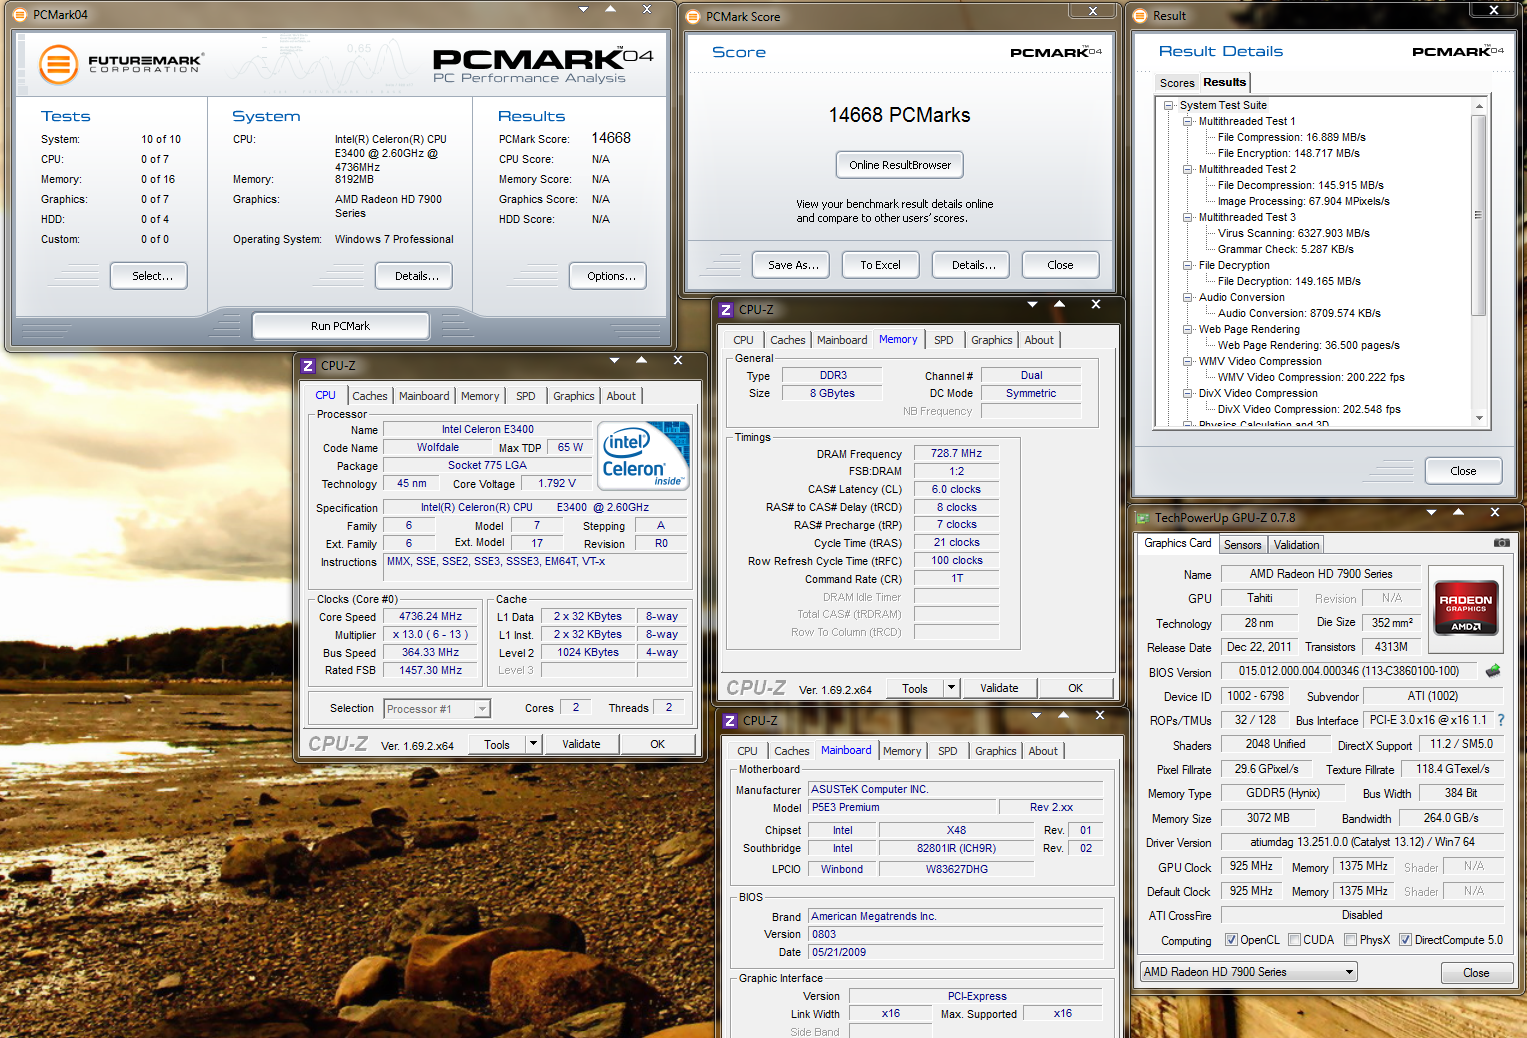Toggle the DirectCompute 5.0 checkbox

[1405, 940]
